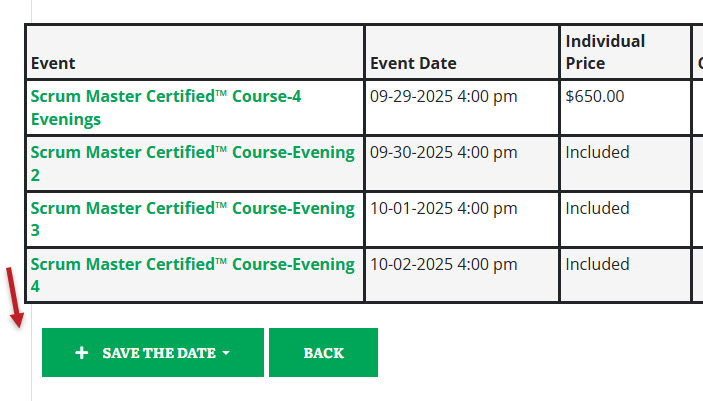Click the Event Date column header
Screen dimensions: 703x401
[x=413, y=63]
